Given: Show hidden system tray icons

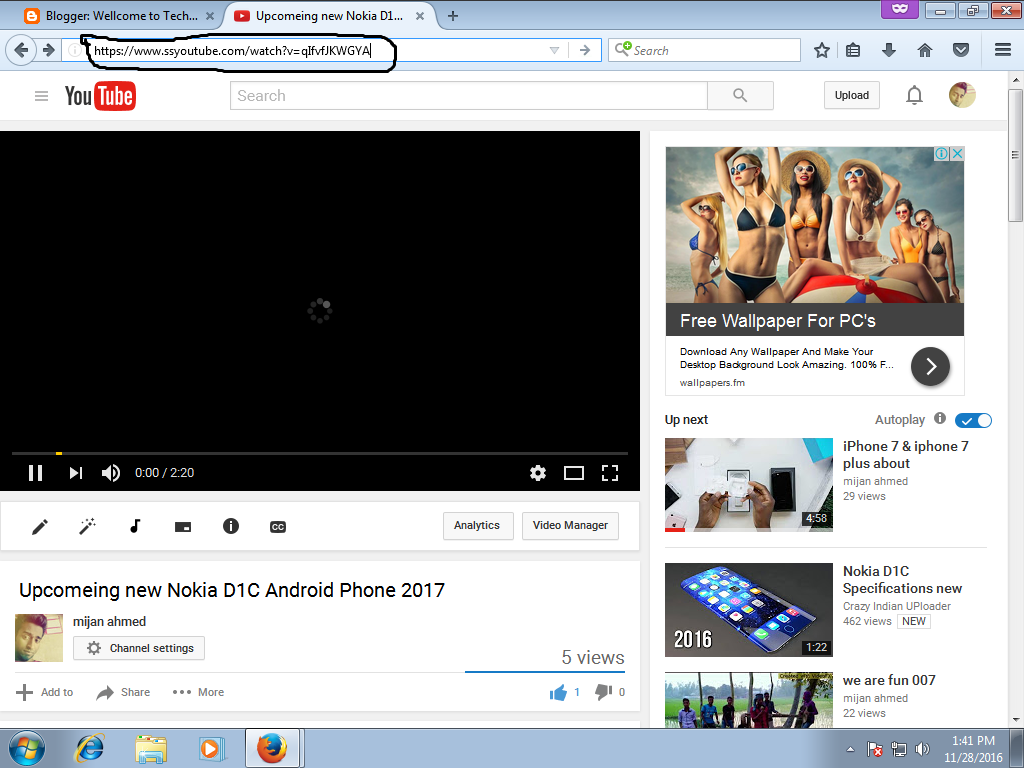Looking at the screenshot, I should [x=850, y=749].
